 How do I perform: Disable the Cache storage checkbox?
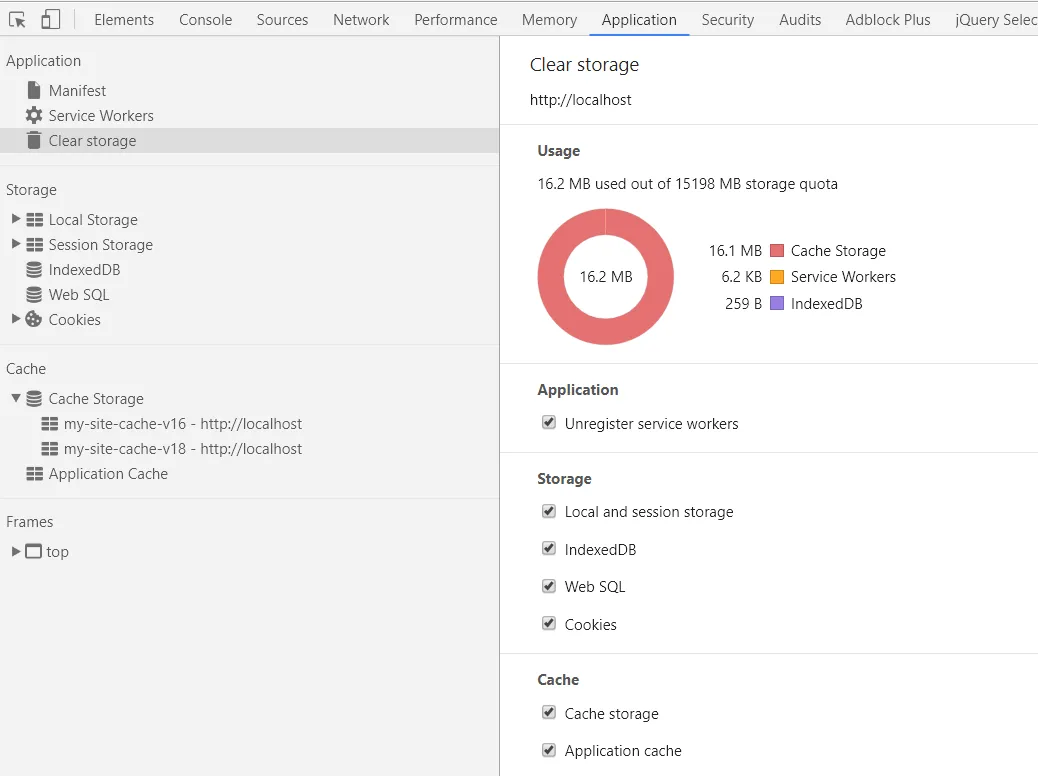(549, 713)
